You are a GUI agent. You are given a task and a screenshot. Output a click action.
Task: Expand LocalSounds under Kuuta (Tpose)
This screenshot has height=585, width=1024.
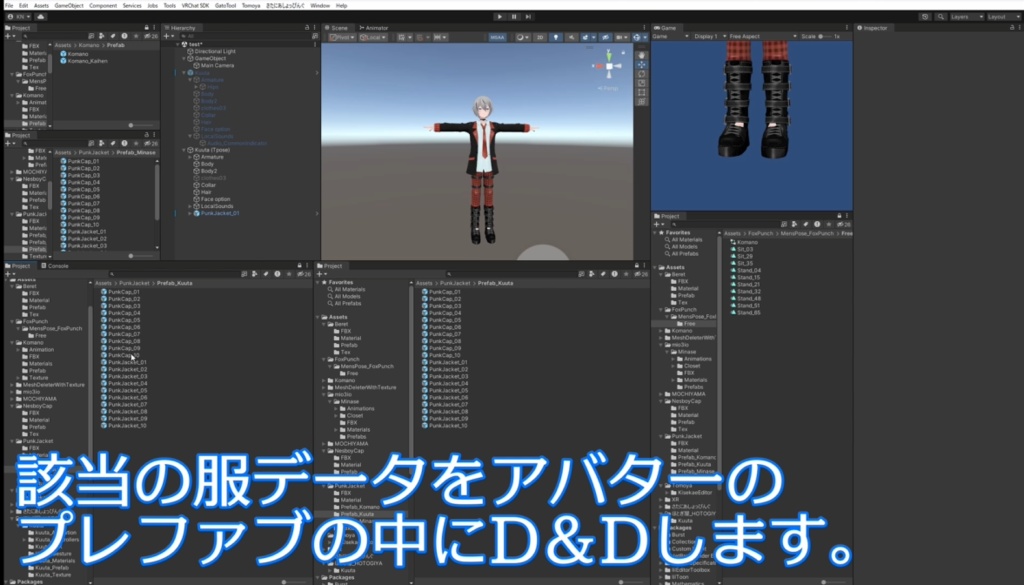tap(190, 206)
